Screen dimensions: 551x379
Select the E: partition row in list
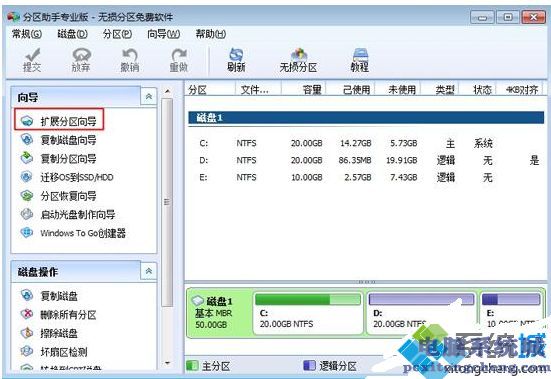(365, 177)
